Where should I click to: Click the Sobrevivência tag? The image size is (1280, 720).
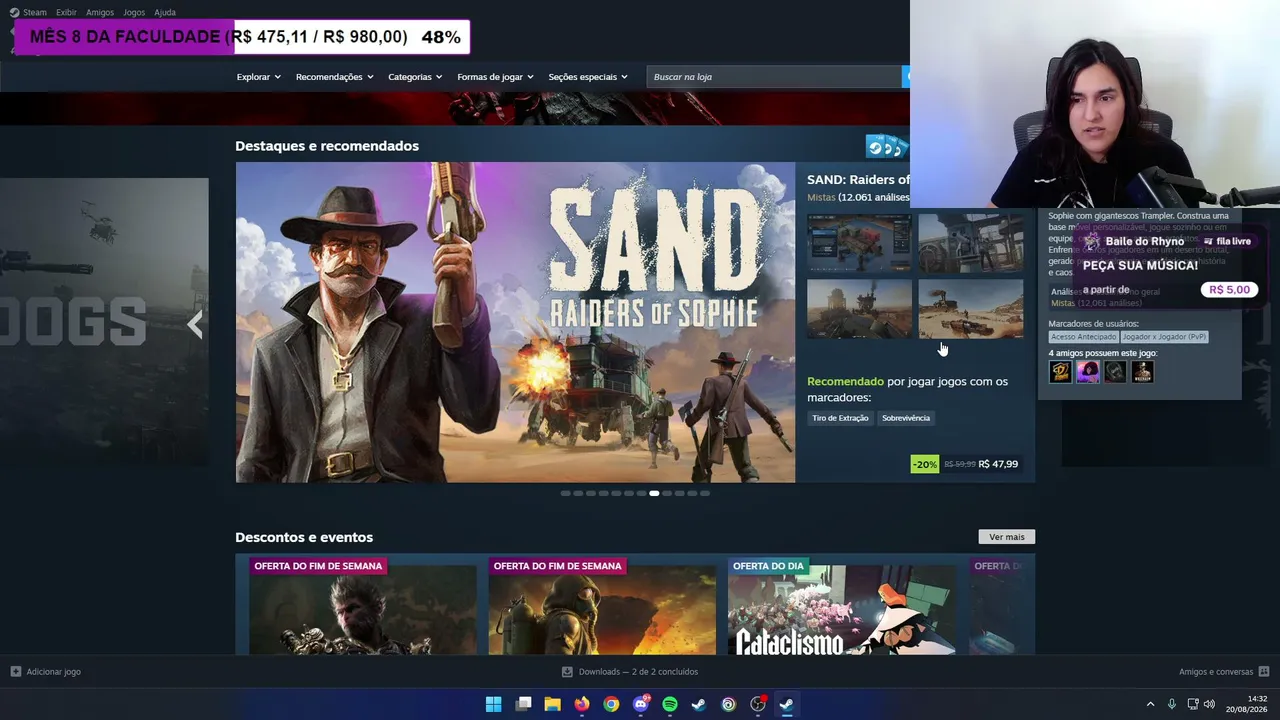click(x=906, y=418)
